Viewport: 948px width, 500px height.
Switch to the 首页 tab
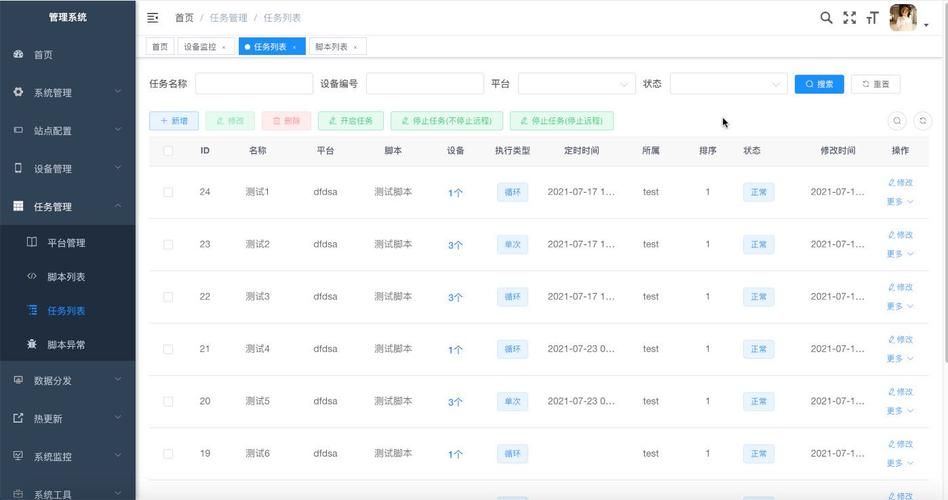pyautogui.click(x=160, y=47)
